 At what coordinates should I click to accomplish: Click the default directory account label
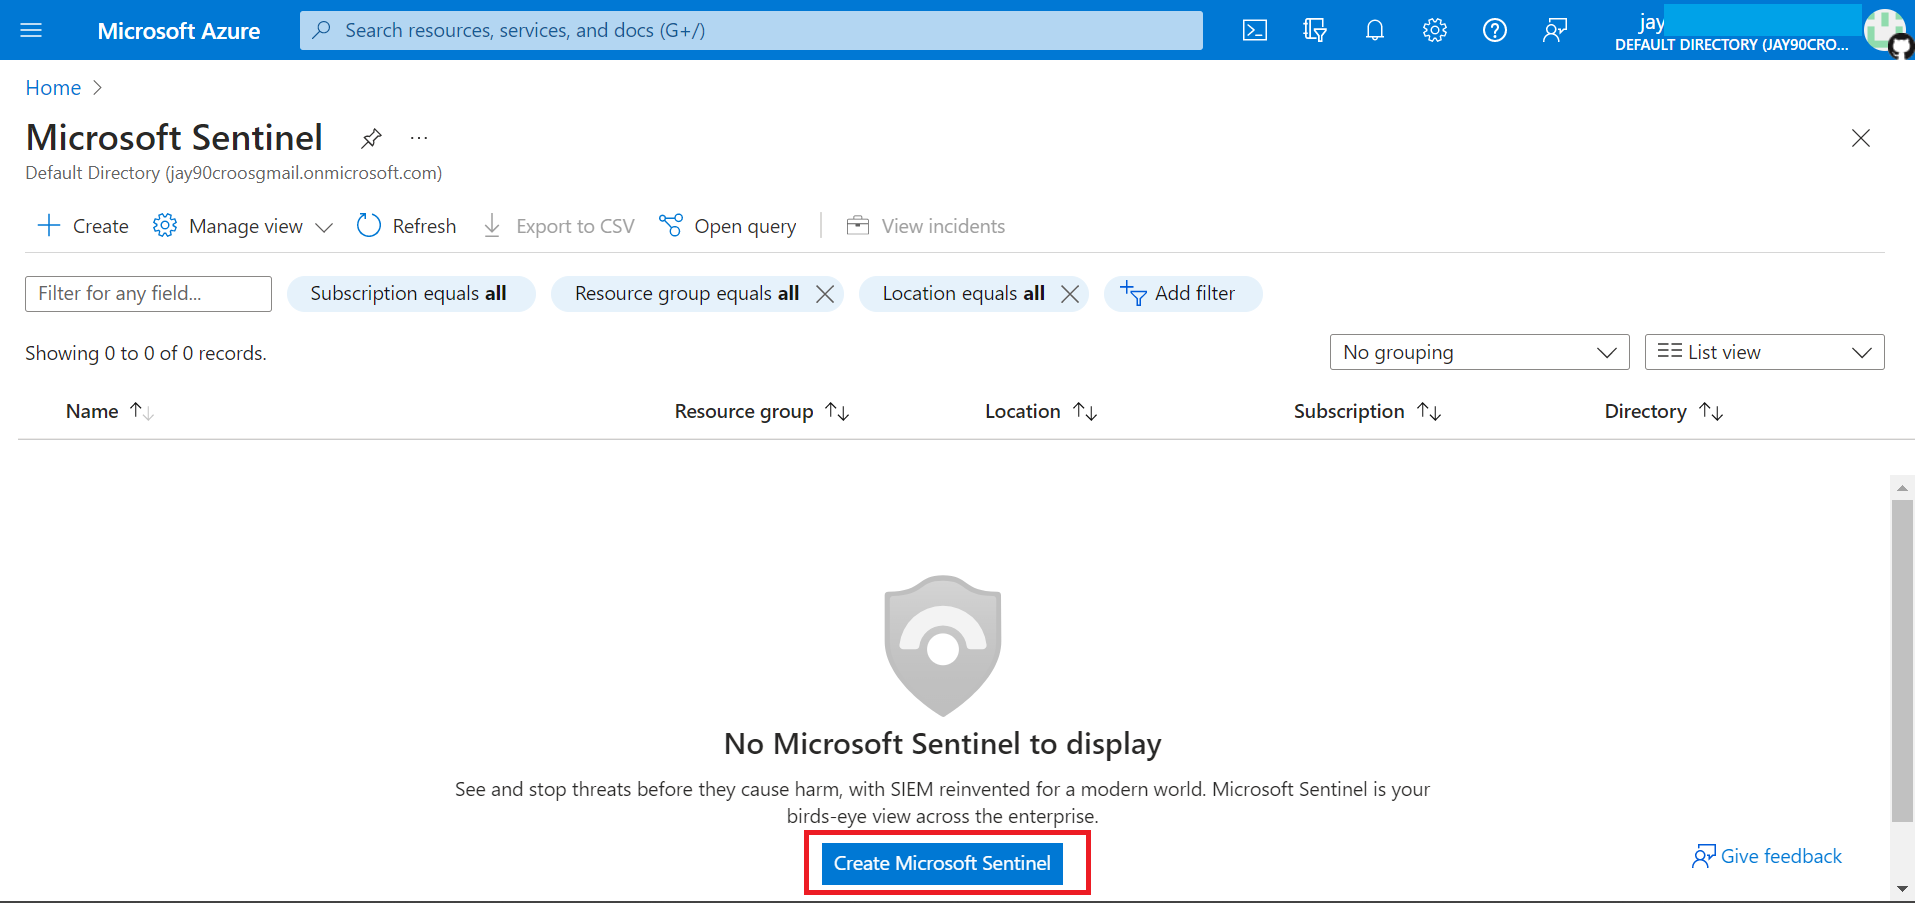tap(1732, 45)
